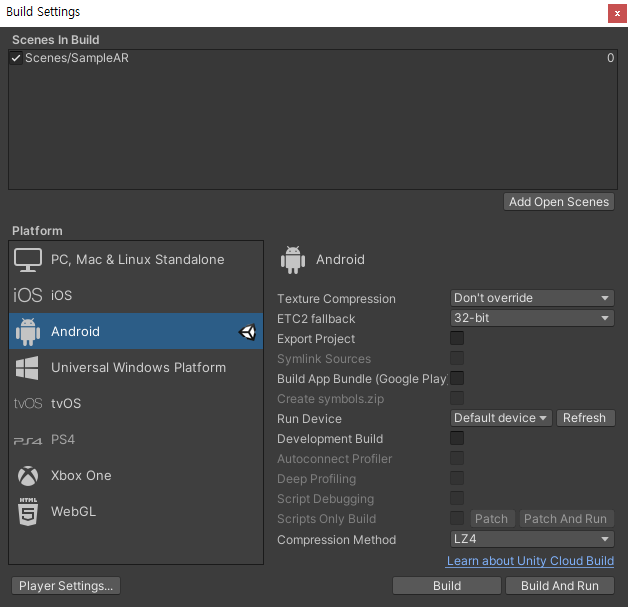Click the Build And Run button
This screenshot has height=607, width=628.
[560, 586]
